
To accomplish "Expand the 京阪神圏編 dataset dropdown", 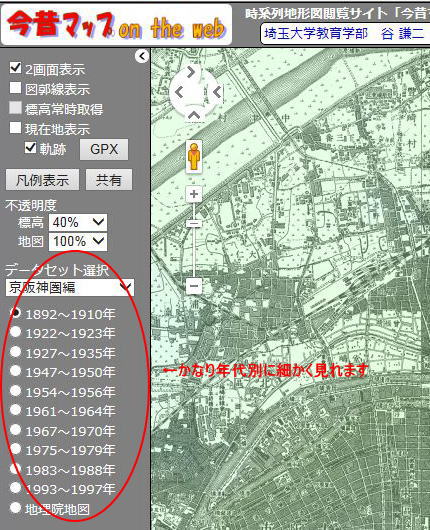I will [x=70, y=288].
